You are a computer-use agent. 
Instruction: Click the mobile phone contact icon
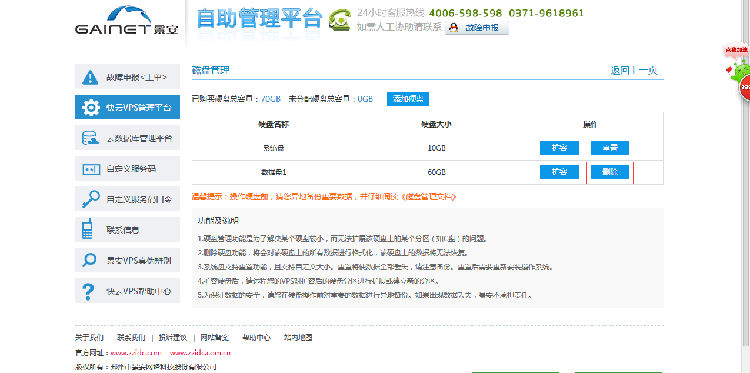pyautogui.click(x=87, y=229)
